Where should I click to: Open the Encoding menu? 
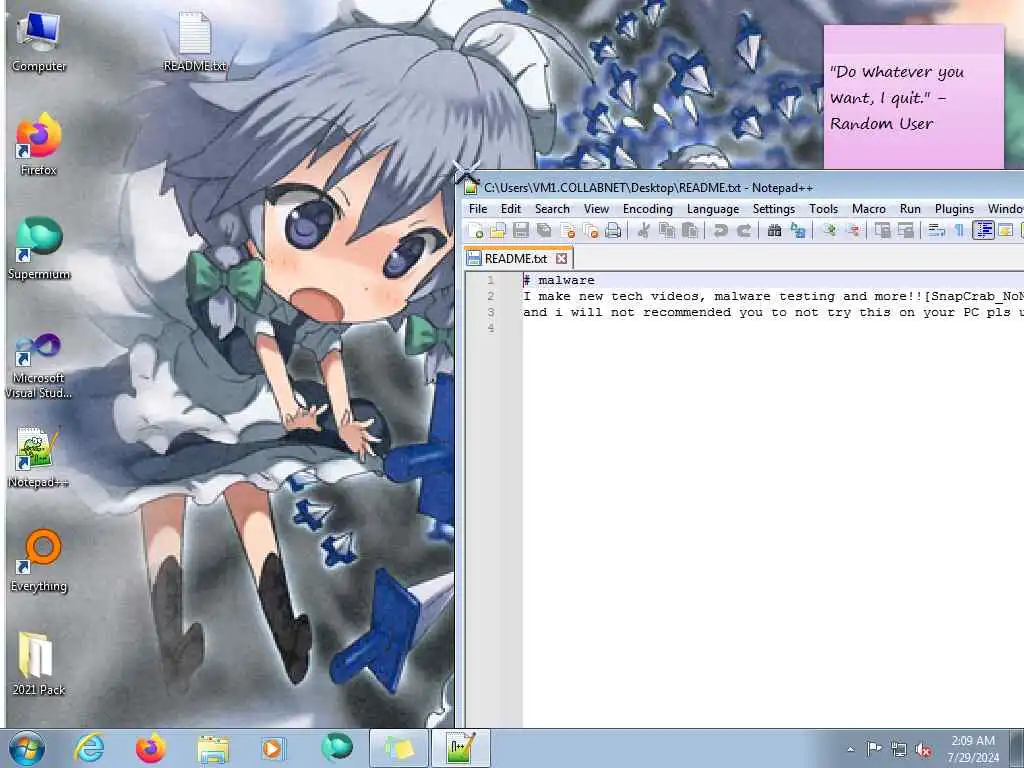click(648, 209)
